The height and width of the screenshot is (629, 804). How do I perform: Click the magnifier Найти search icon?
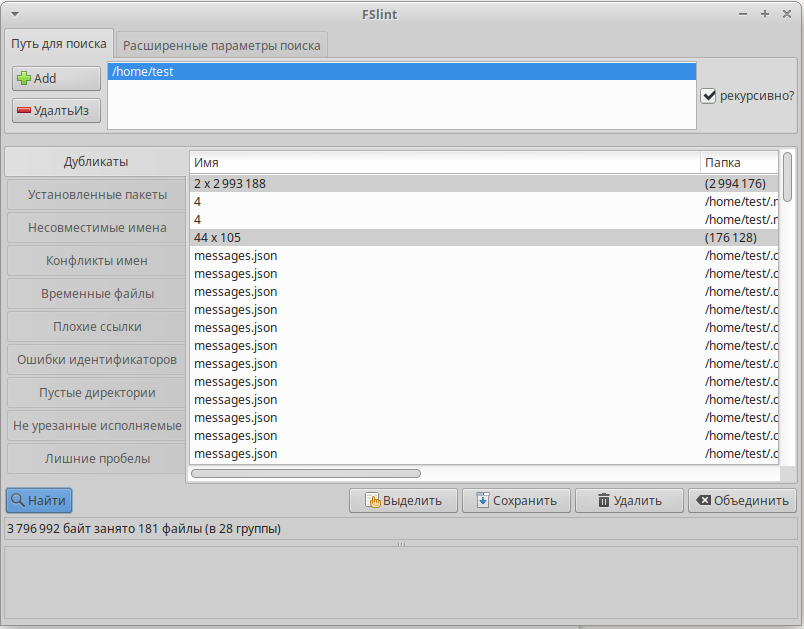(17, 500)
